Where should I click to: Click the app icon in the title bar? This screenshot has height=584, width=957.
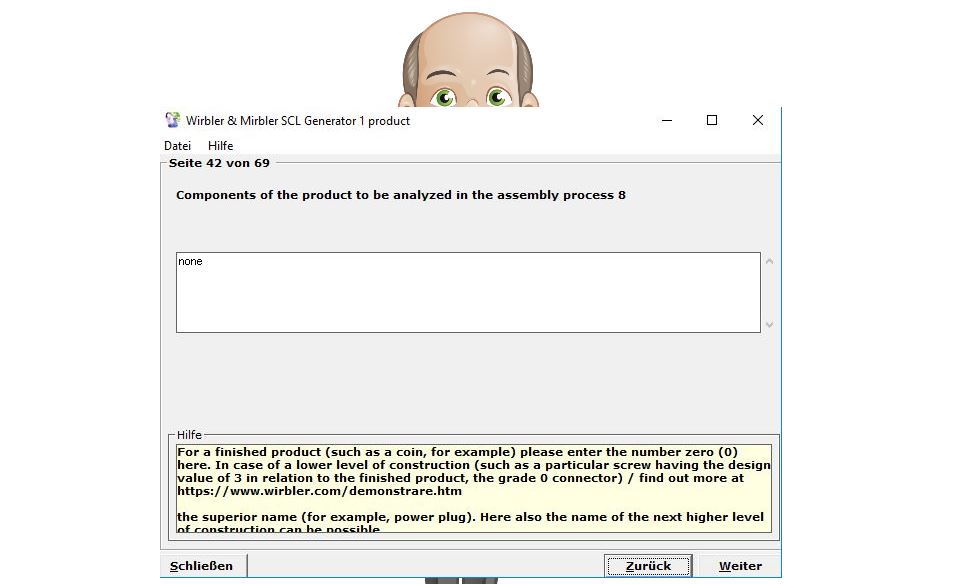coord(173,121)
